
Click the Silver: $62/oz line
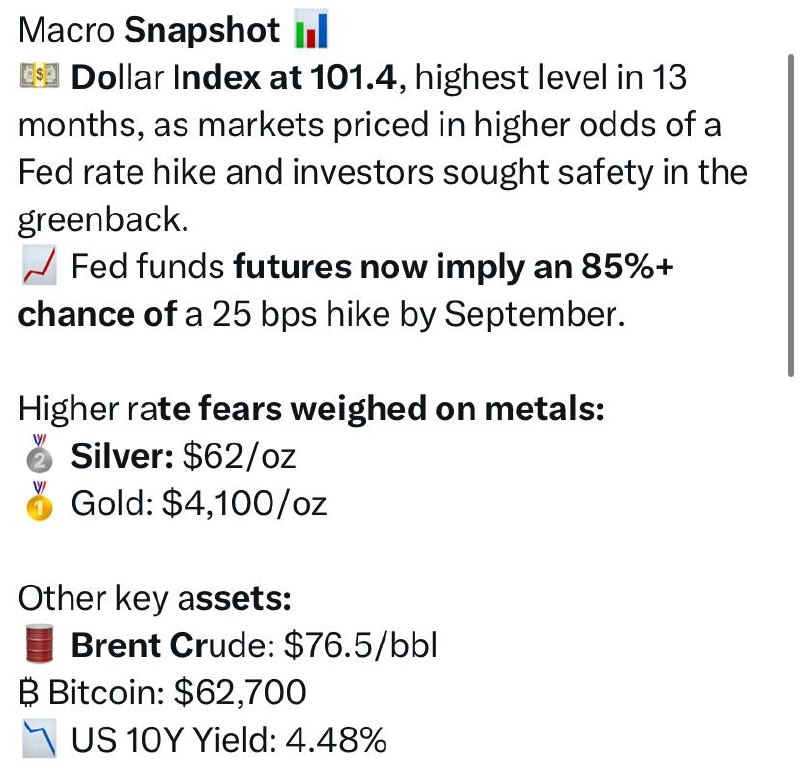(183, 455)
